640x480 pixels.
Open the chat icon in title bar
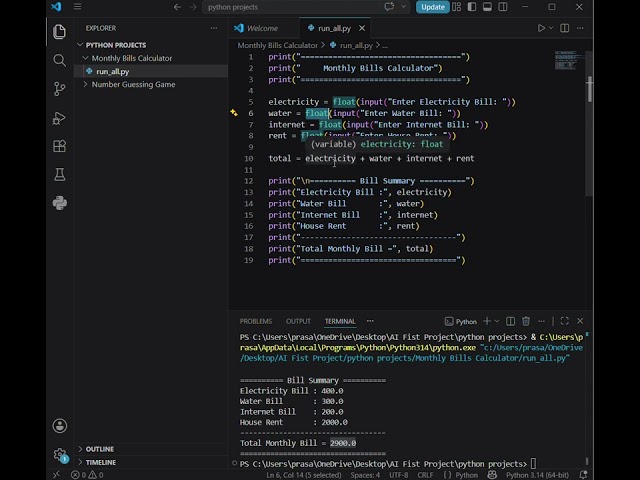click(x=389, y=7)
